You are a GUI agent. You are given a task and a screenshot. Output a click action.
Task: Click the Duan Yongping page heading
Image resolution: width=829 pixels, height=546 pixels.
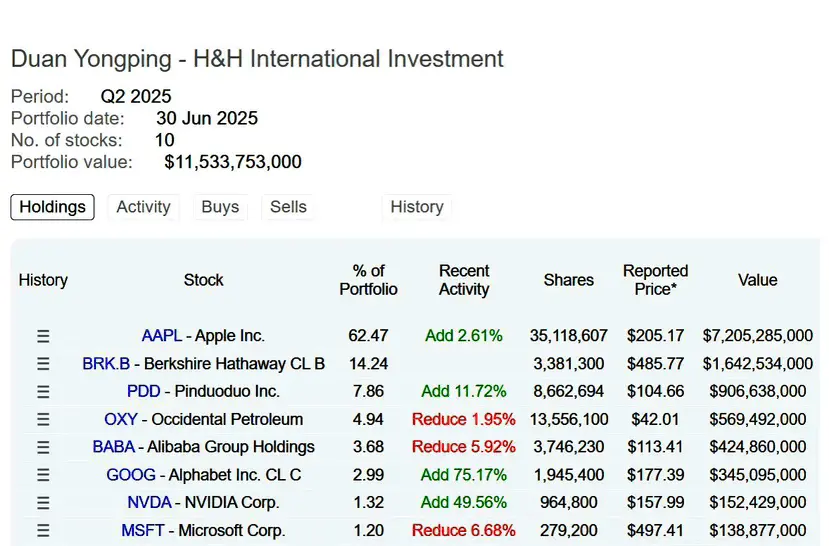tap(257, 59)
